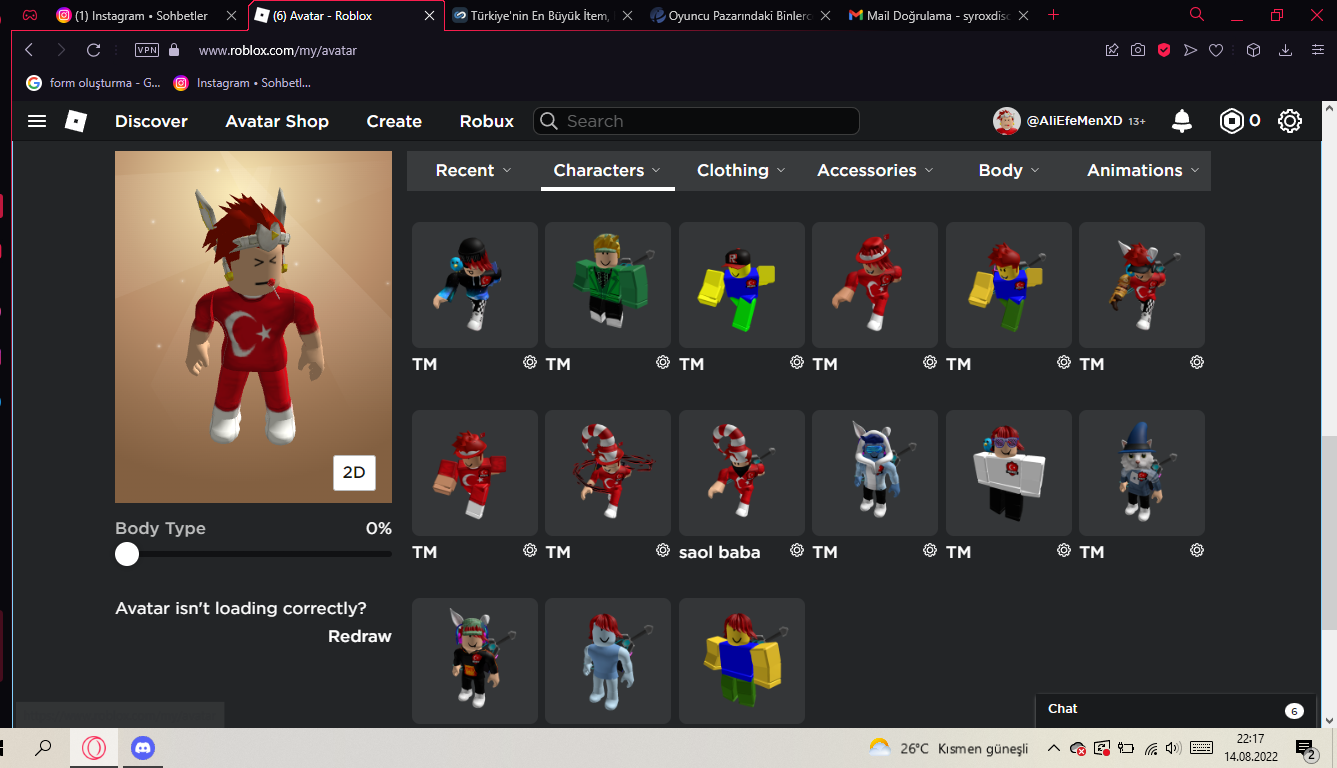The height and width of the screenshot is (768, 1337).
Task: Click the Opera taskbar icon
Action: click(94, 748)
